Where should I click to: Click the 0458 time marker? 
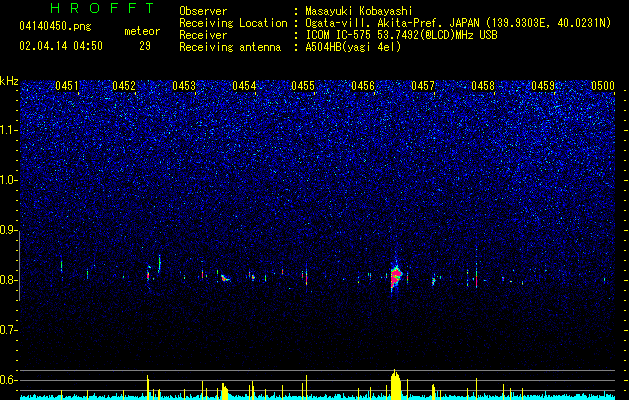(483, 86)
